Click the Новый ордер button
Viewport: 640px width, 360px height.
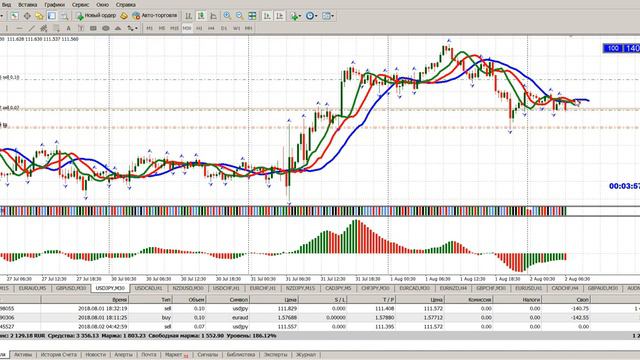click(96, 16)
